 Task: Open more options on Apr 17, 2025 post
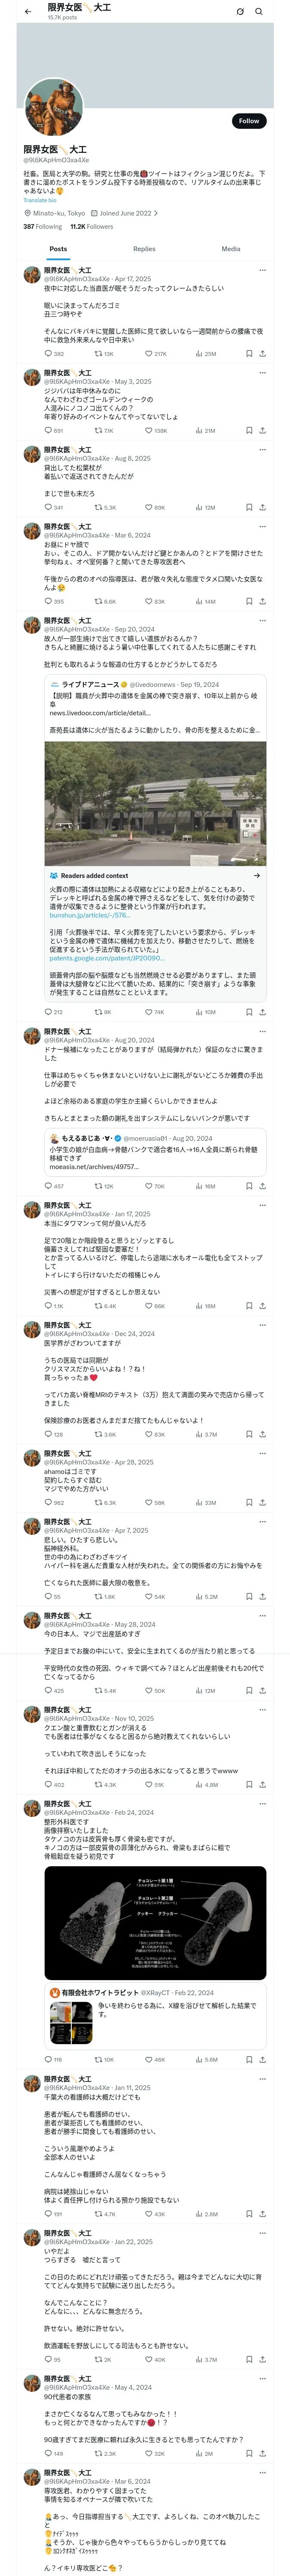click(262, 270)
